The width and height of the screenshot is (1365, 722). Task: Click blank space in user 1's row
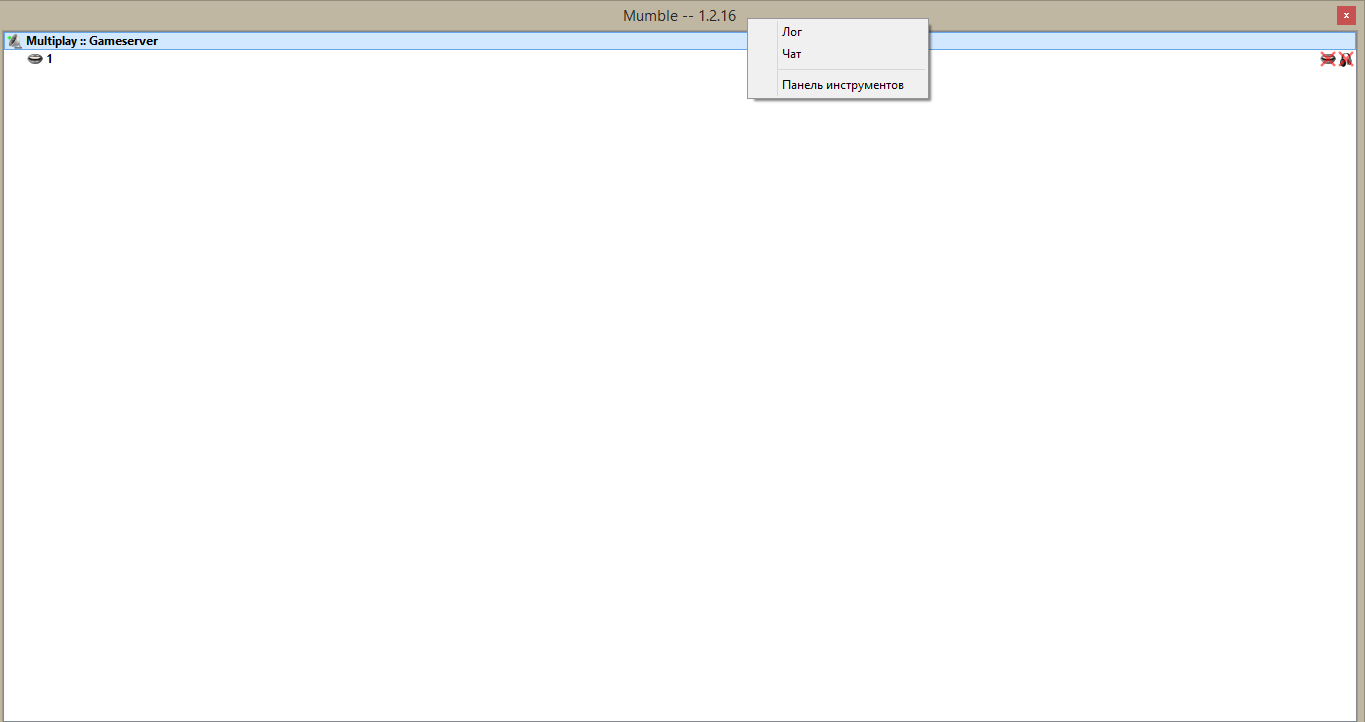[600, 59]
